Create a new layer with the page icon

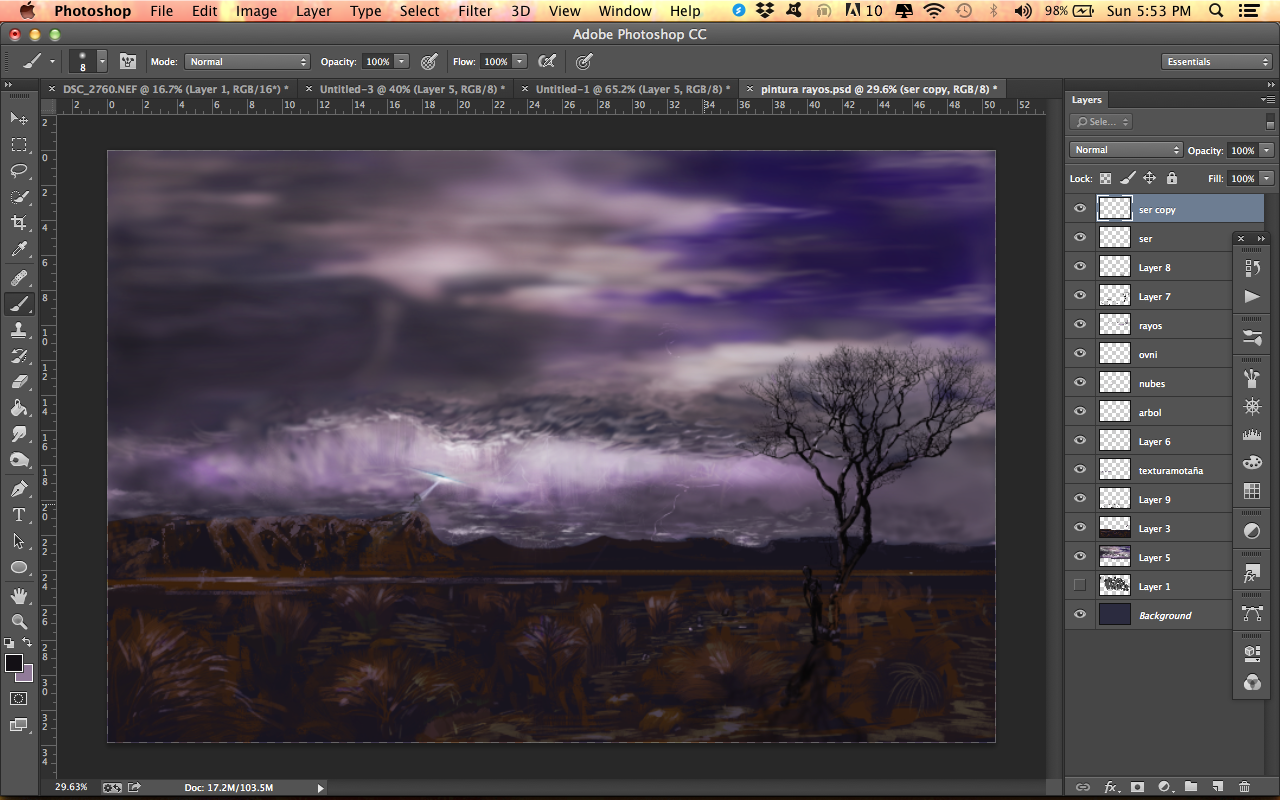click(1218, 788)
